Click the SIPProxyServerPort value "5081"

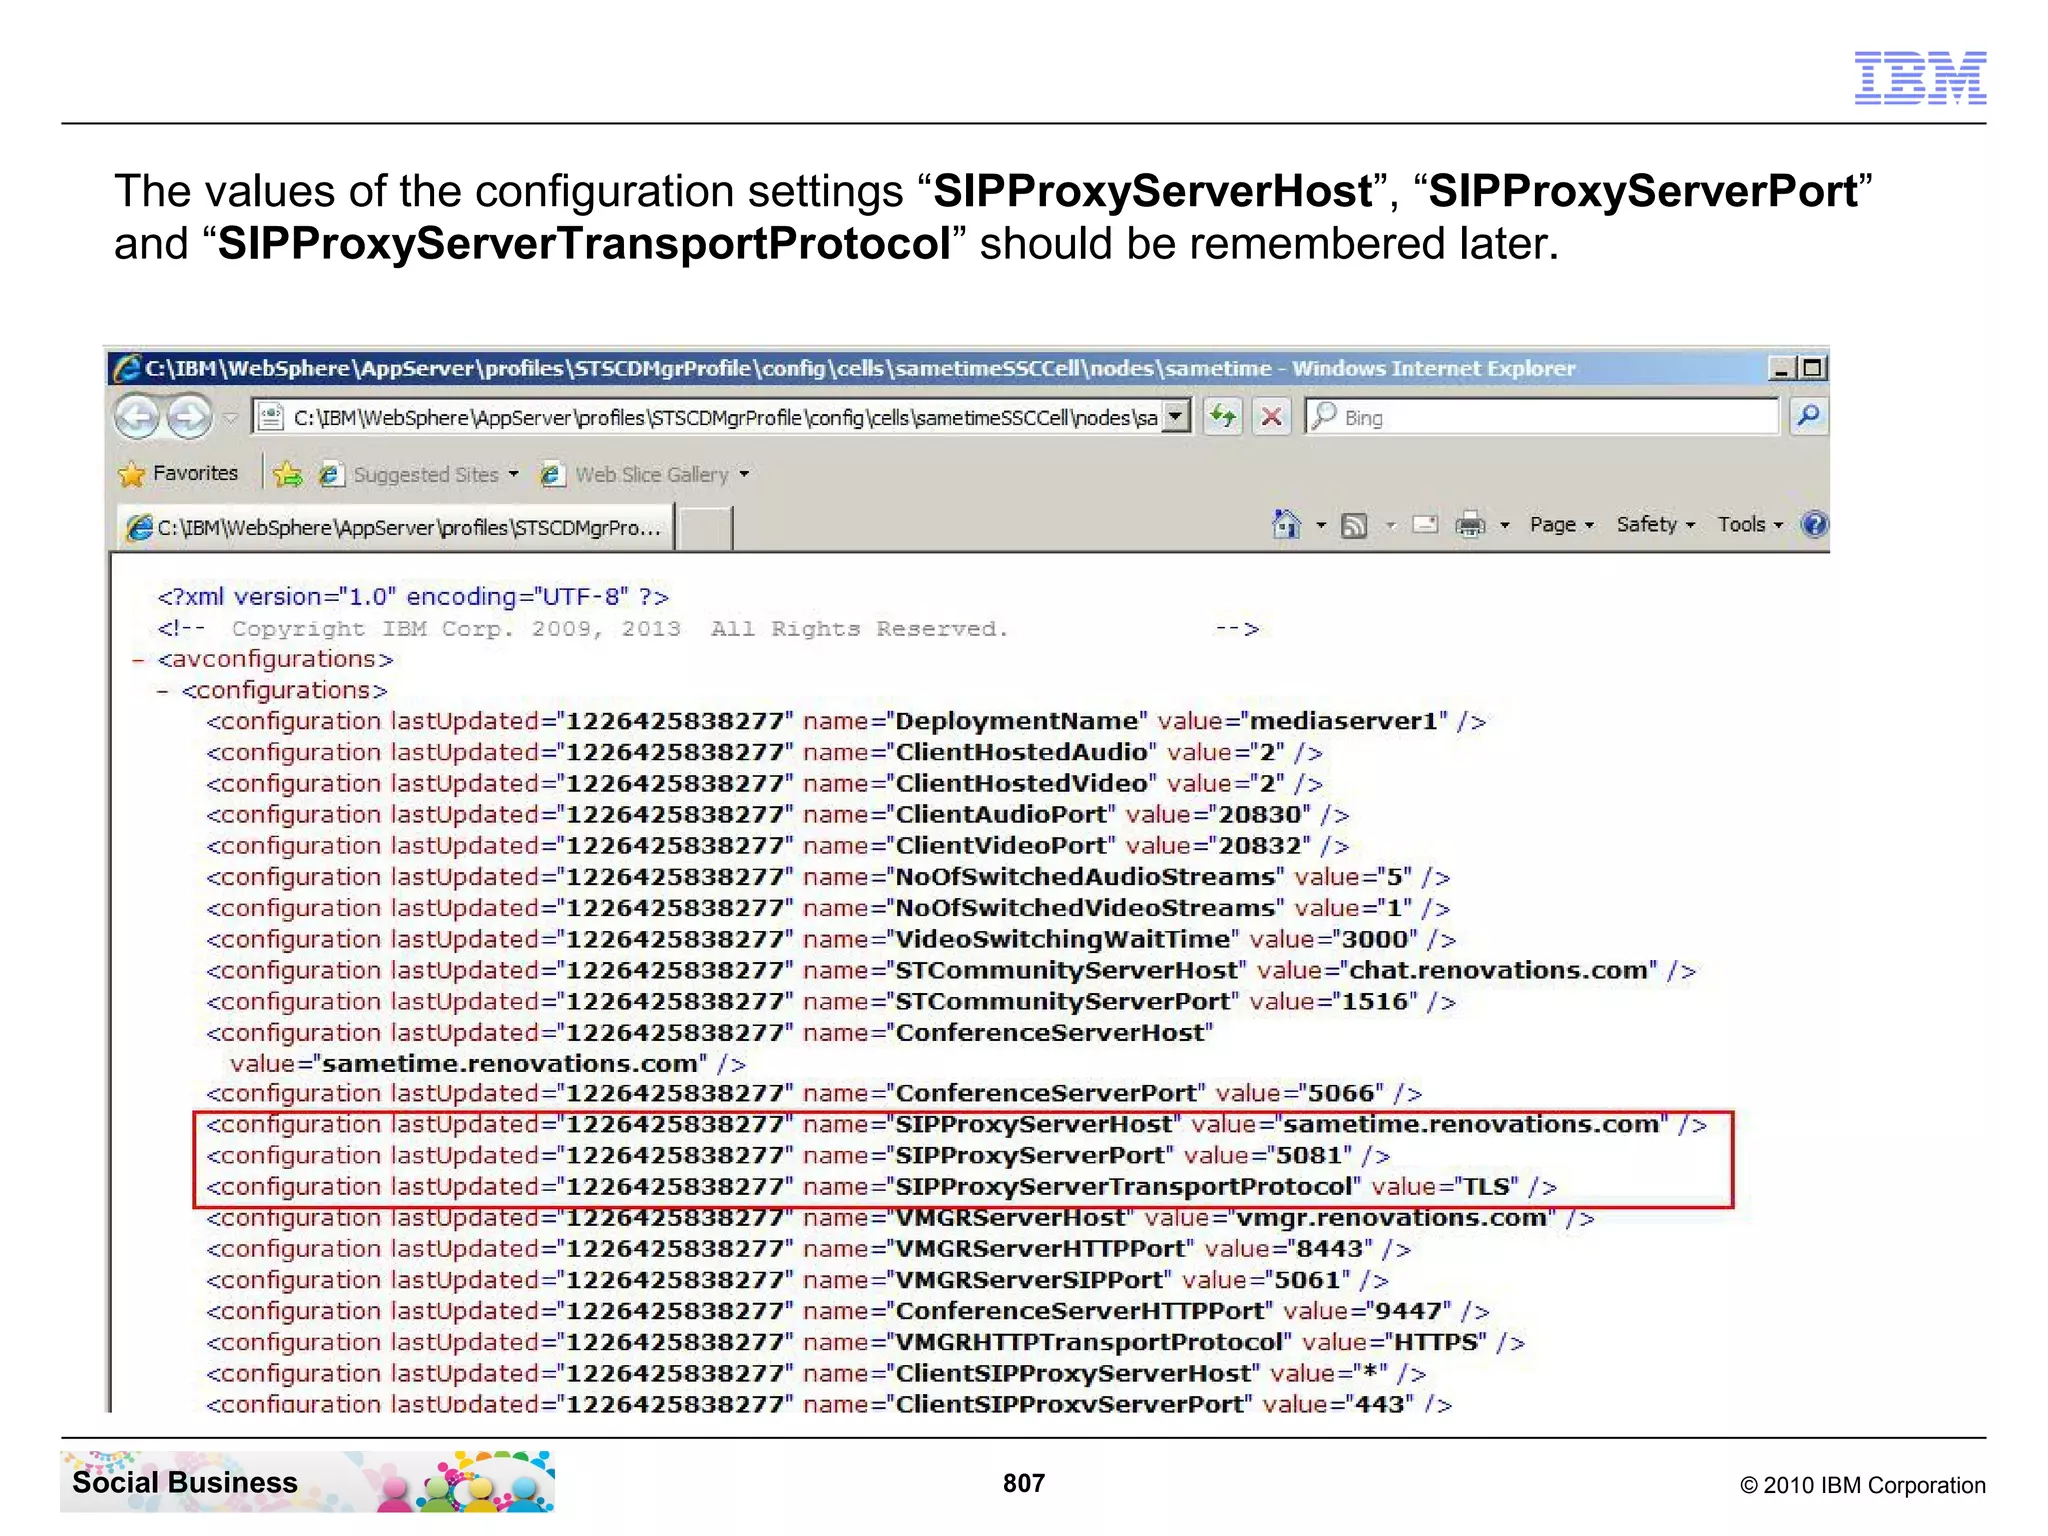point(1308,1156)
